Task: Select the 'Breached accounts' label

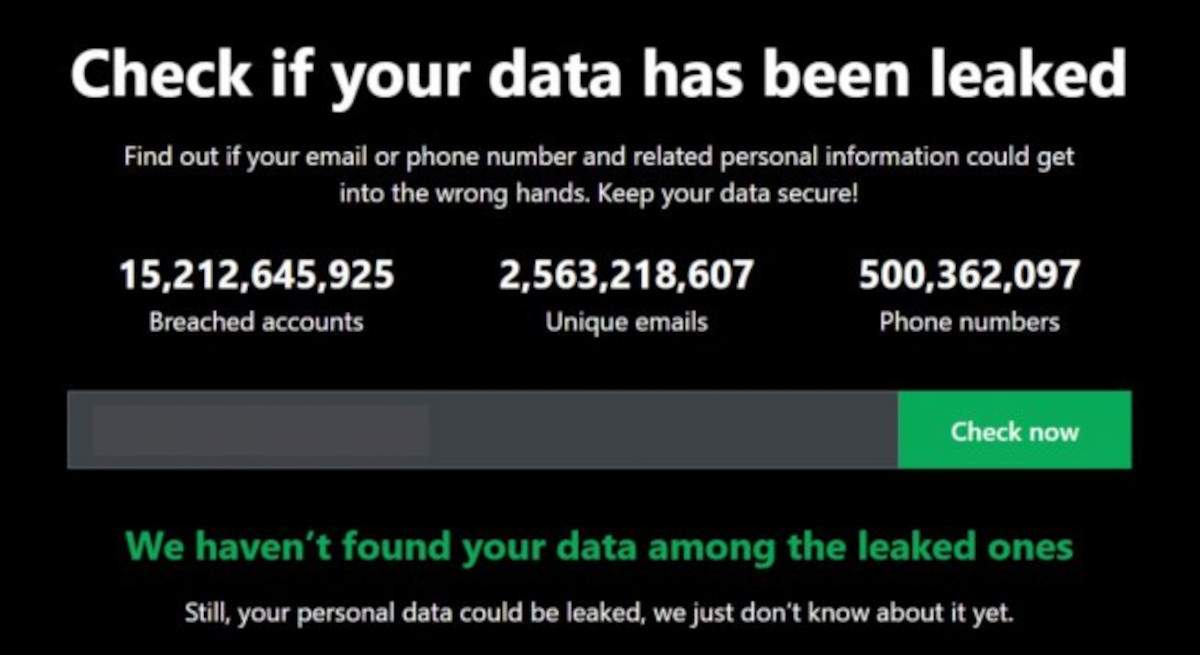Action: point(256,322)
